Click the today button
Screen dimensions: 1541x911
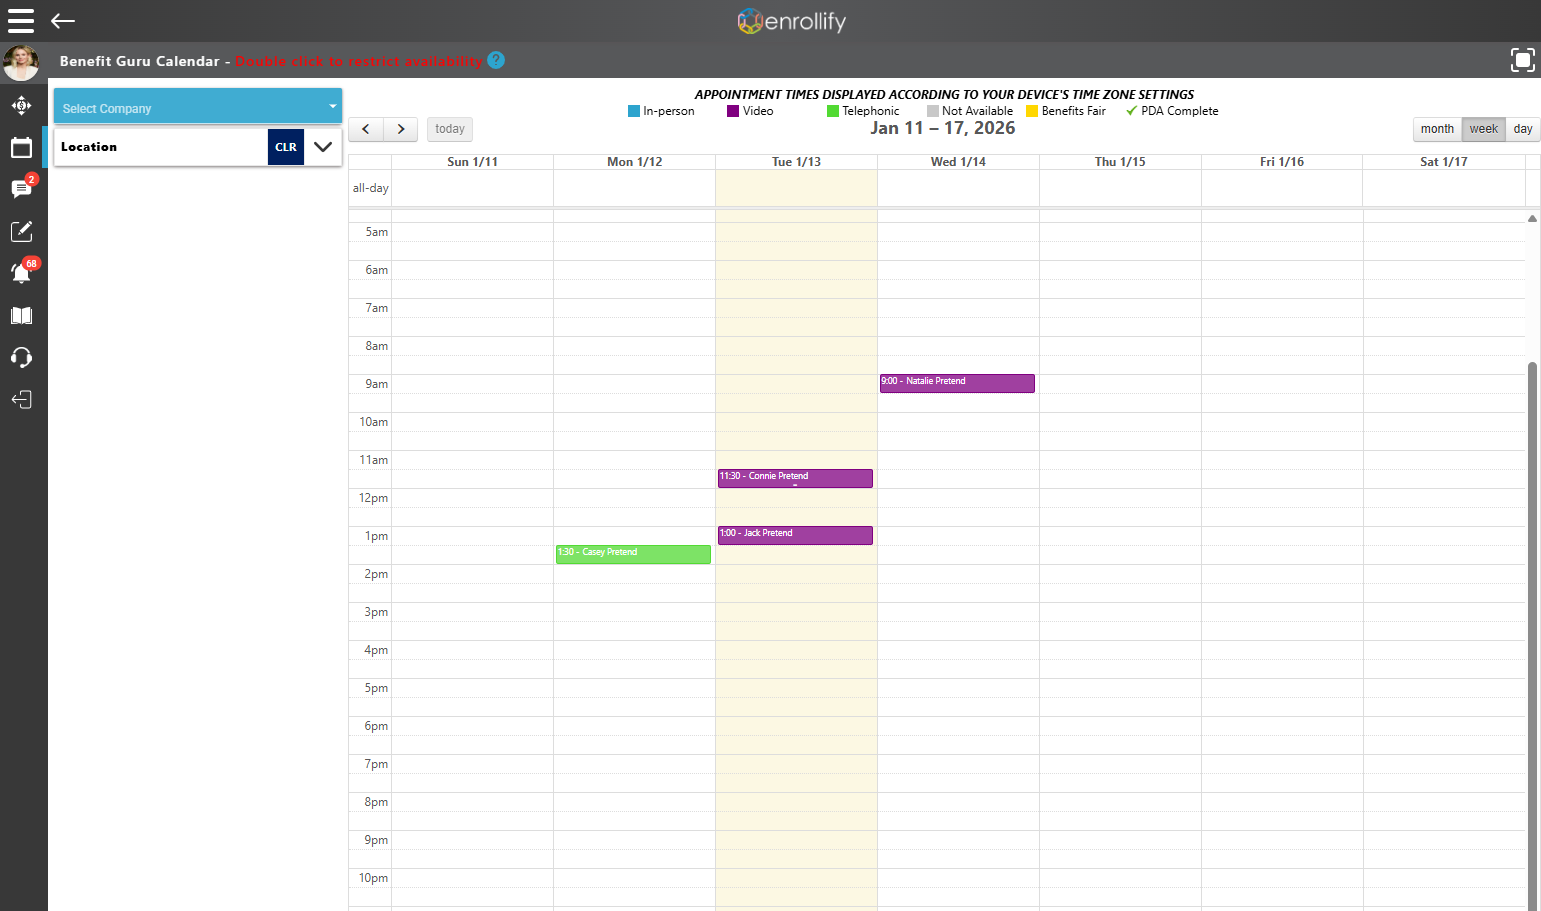tap(450, 129)
